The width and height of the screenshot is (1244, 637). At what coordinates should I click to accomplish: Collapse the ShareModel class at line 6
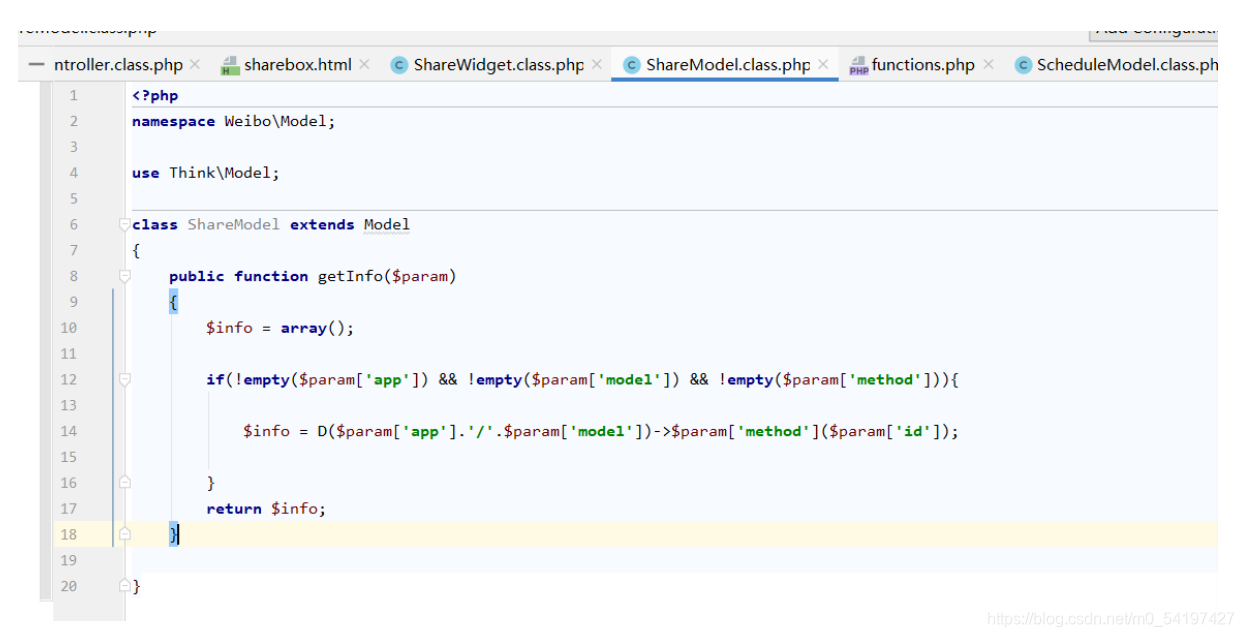124,224
